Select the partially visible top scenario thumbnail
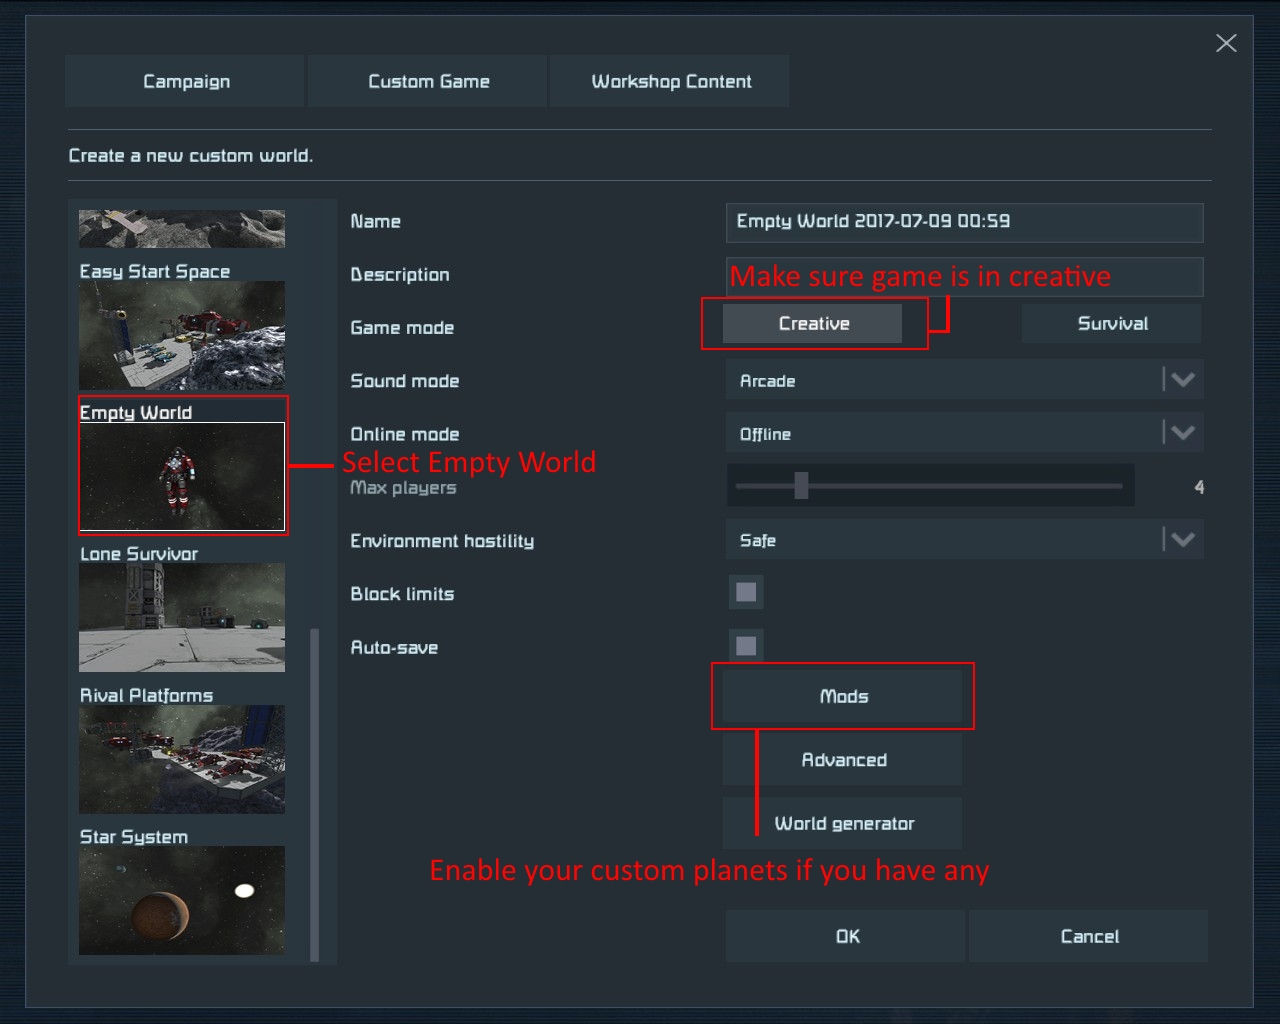This screenshot has width=1280, height=1024. pos(182,229)
